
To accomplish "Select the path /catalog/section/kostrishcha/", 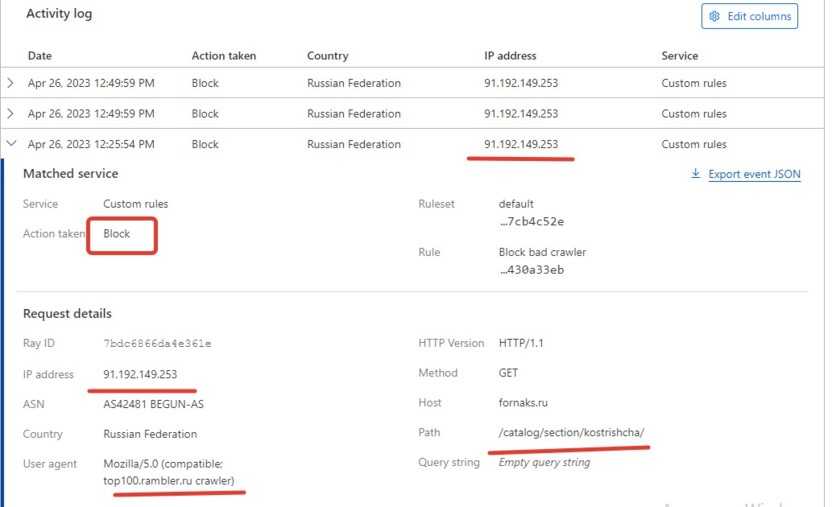I will tap(571, 433).
